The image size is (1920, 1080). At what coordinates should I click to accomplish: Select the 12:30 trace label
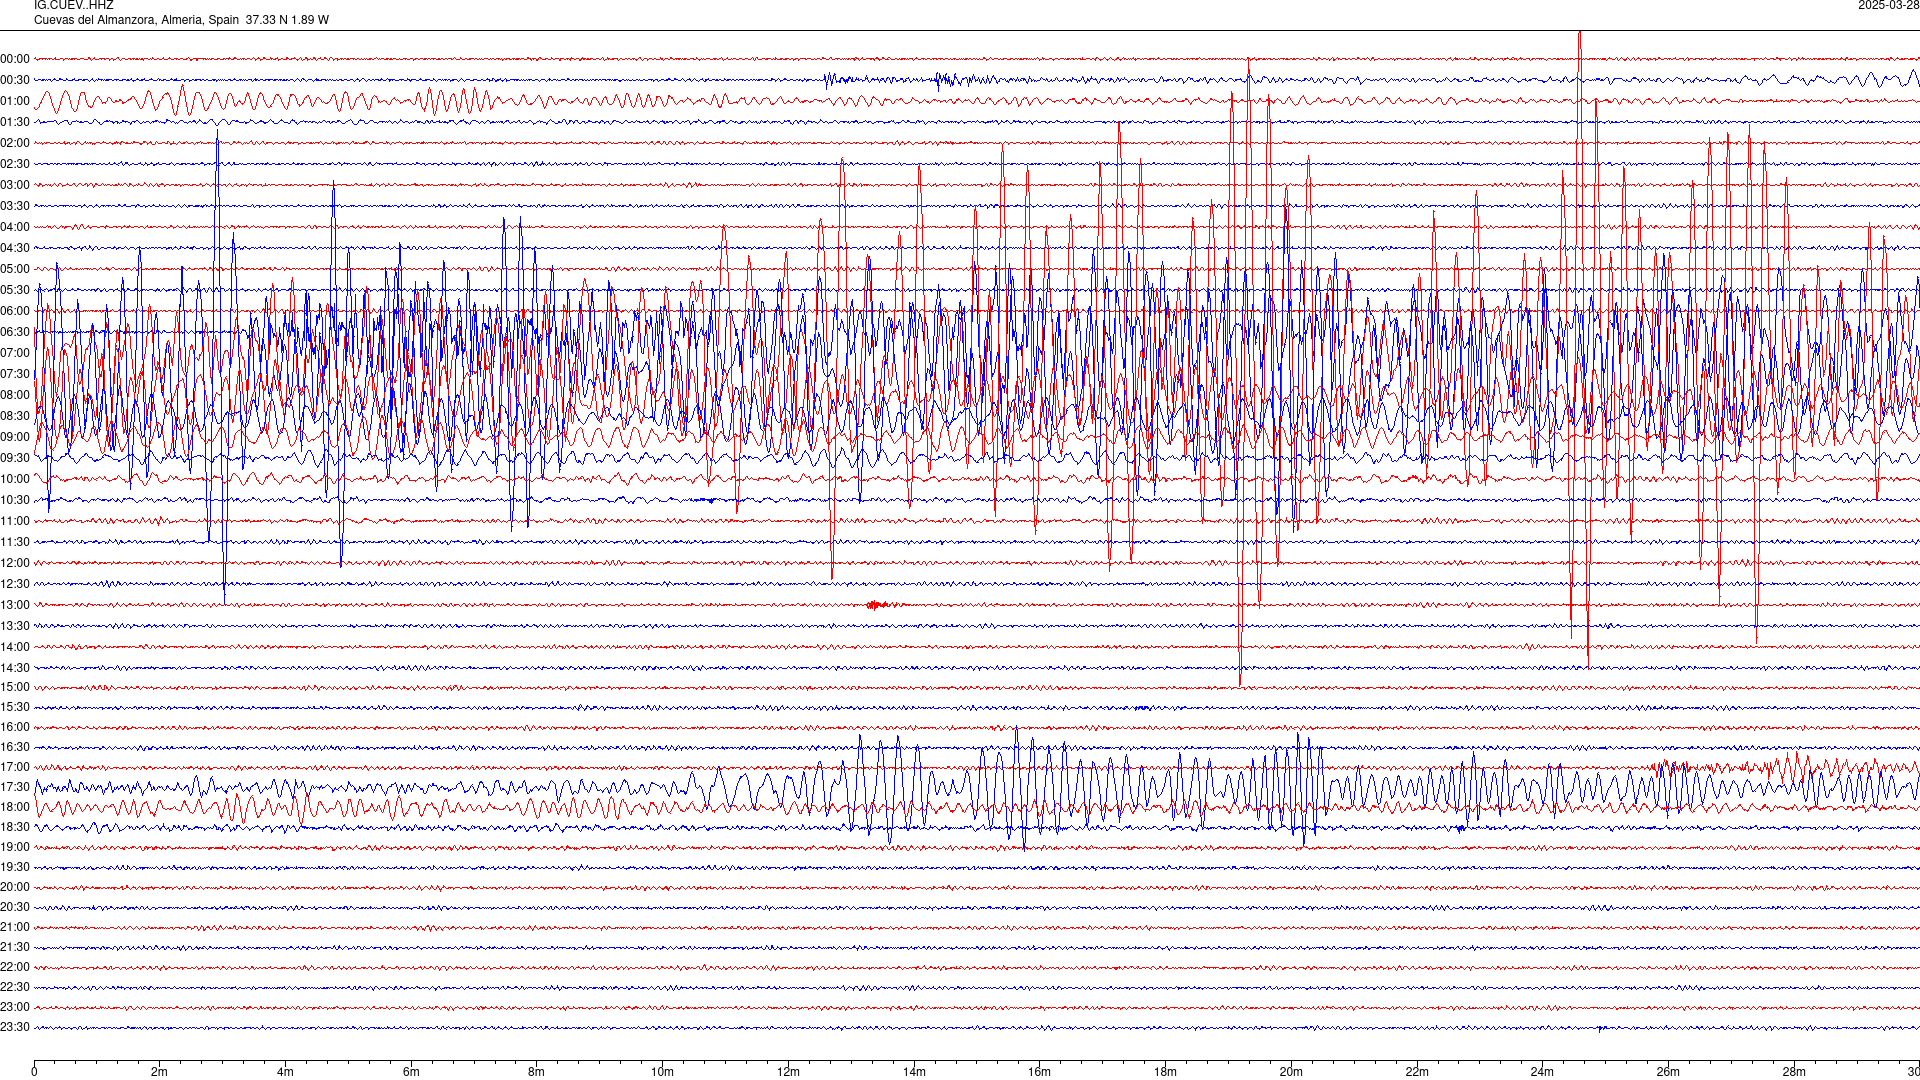tap(15, 584)
